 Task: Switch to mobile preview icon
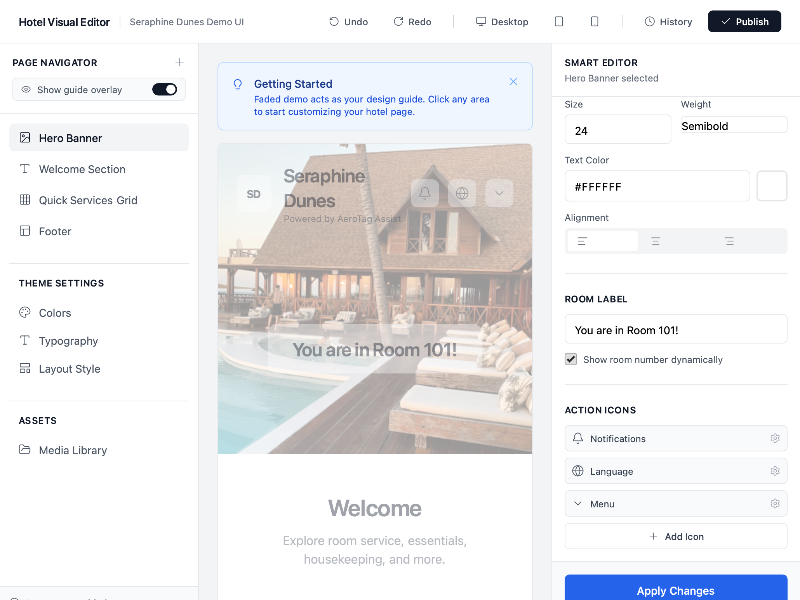(594, 21)
